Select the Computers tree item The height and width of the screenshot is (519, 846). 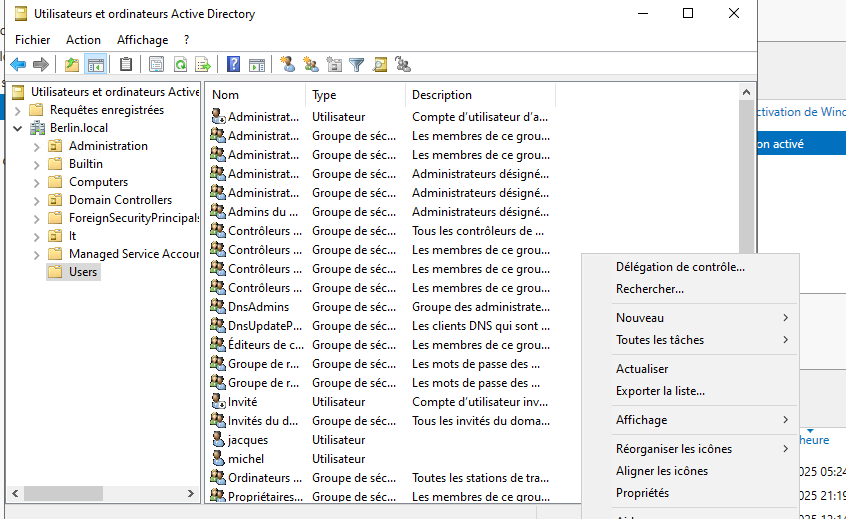pyautogui.click(x=98, y=182)
